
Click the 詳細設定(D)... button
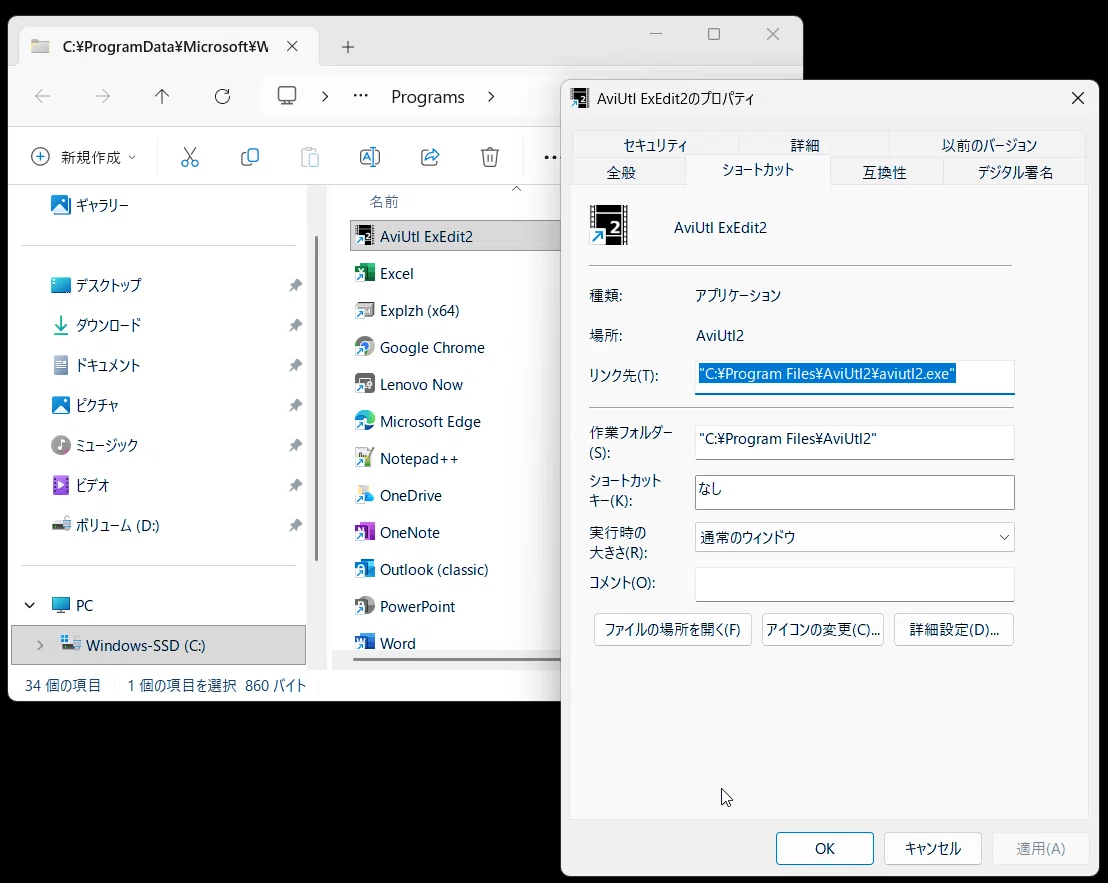pyautogui.click(x=954, y=629)
